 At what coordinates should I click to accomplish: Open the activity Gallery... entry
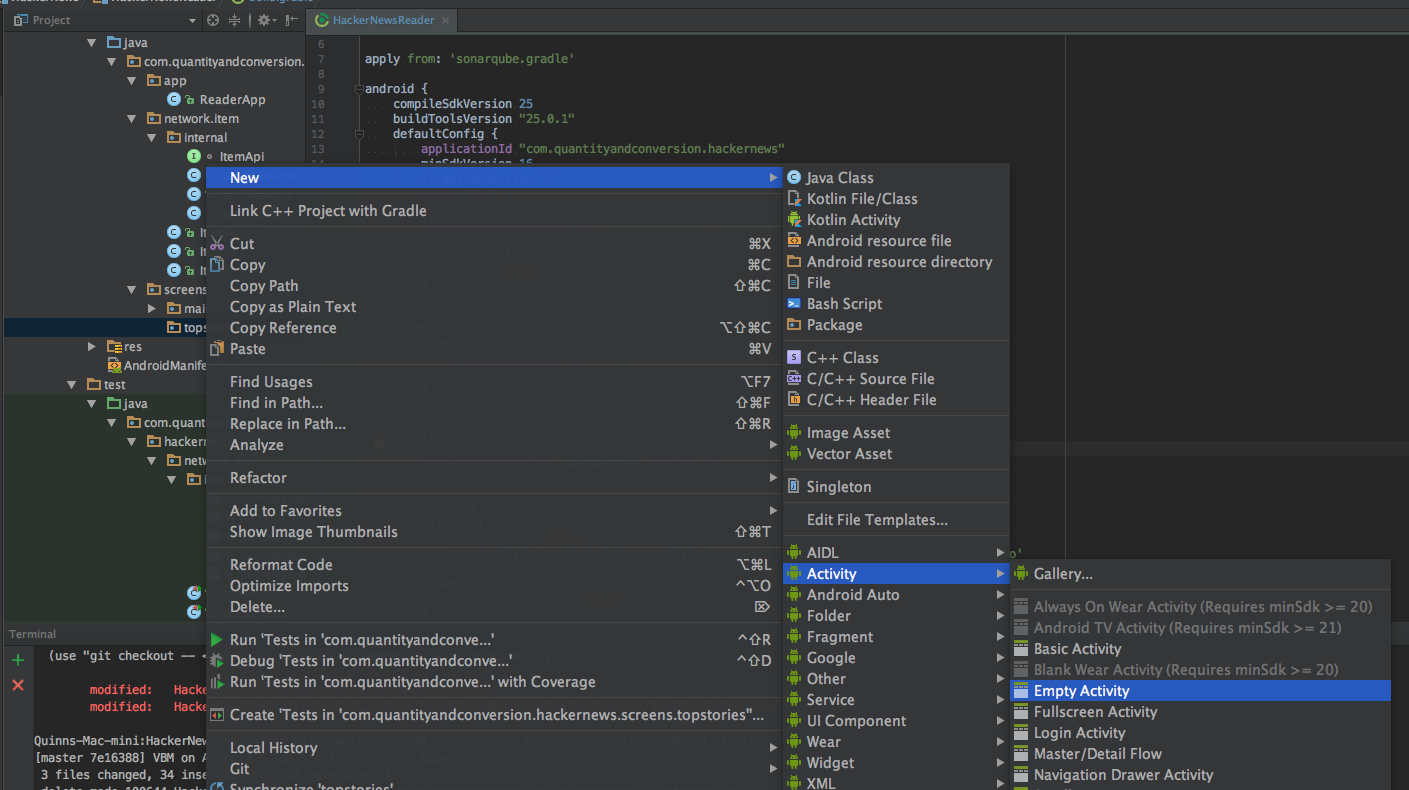(1200, 574)
